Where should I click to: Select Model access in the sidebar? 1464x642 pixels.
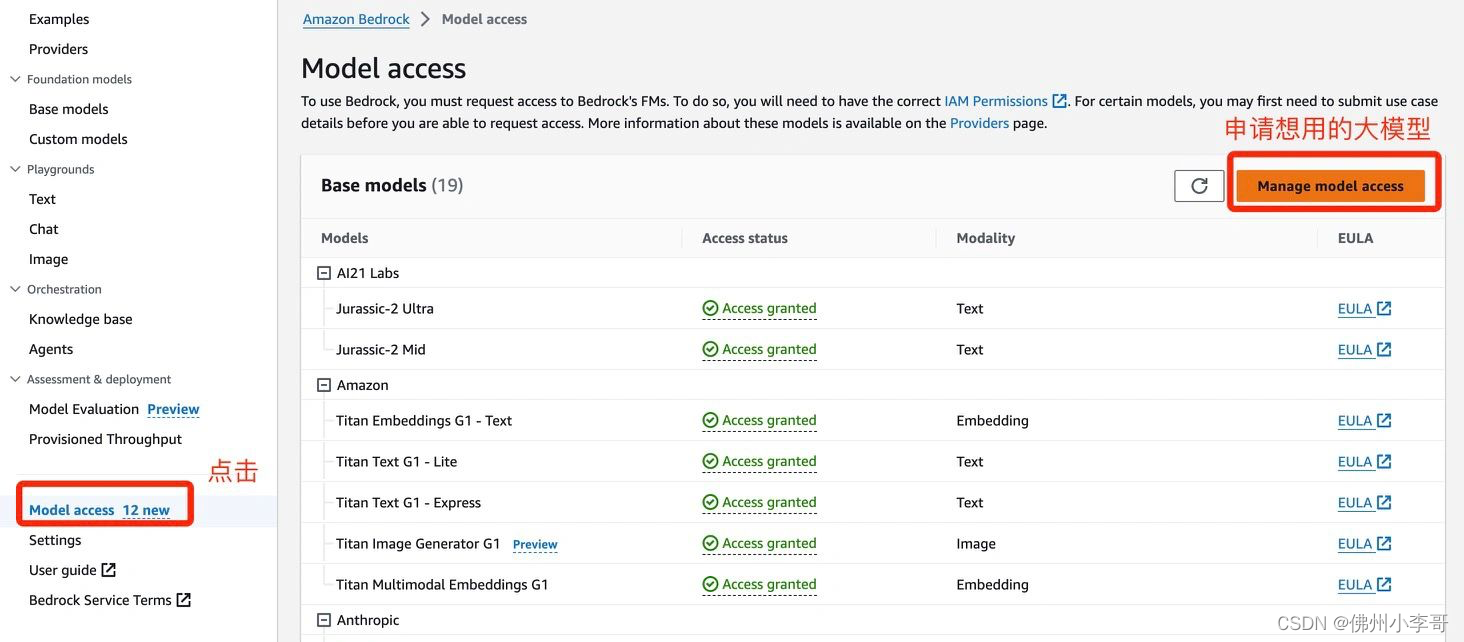72,510
